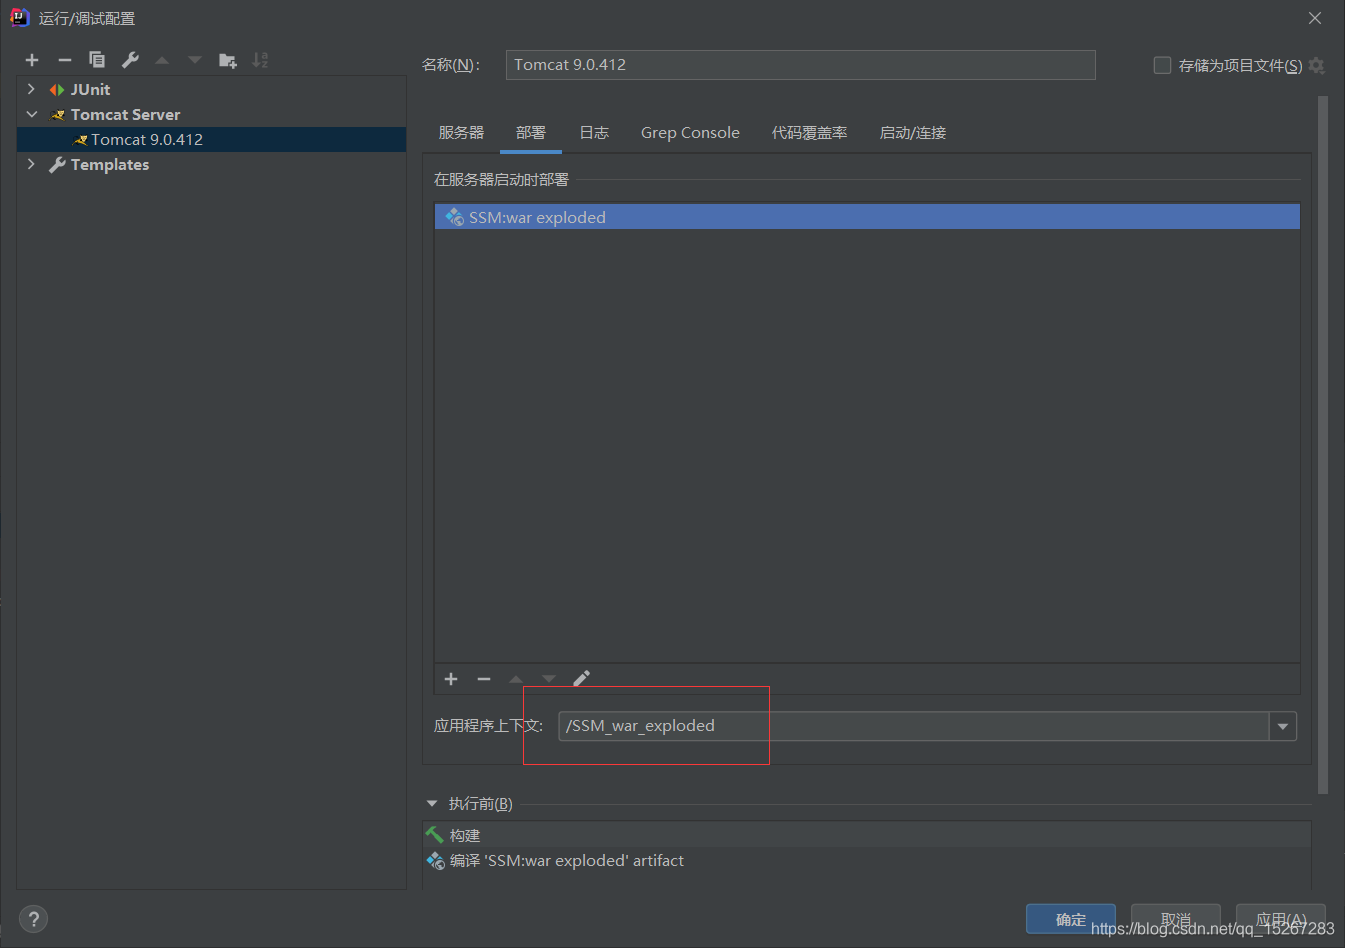Close the 运行/调试配置 dialog
The image size is (1345, 948).
coord(1315,18)
